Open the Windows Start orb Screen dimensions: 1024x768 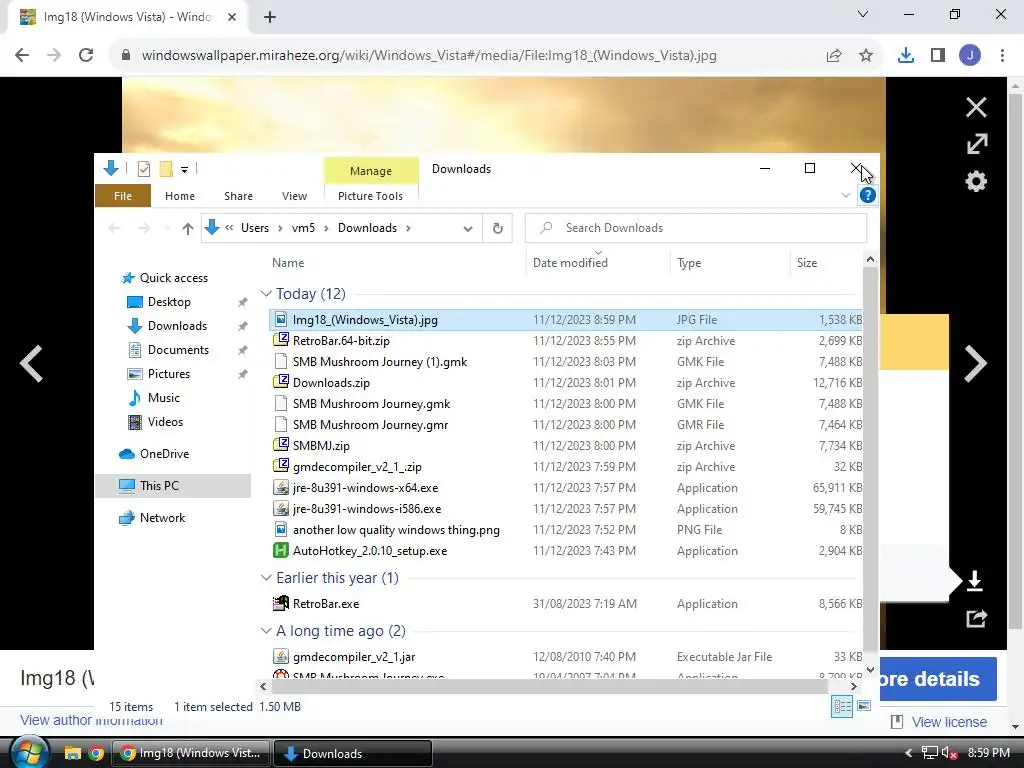point(30,752)
